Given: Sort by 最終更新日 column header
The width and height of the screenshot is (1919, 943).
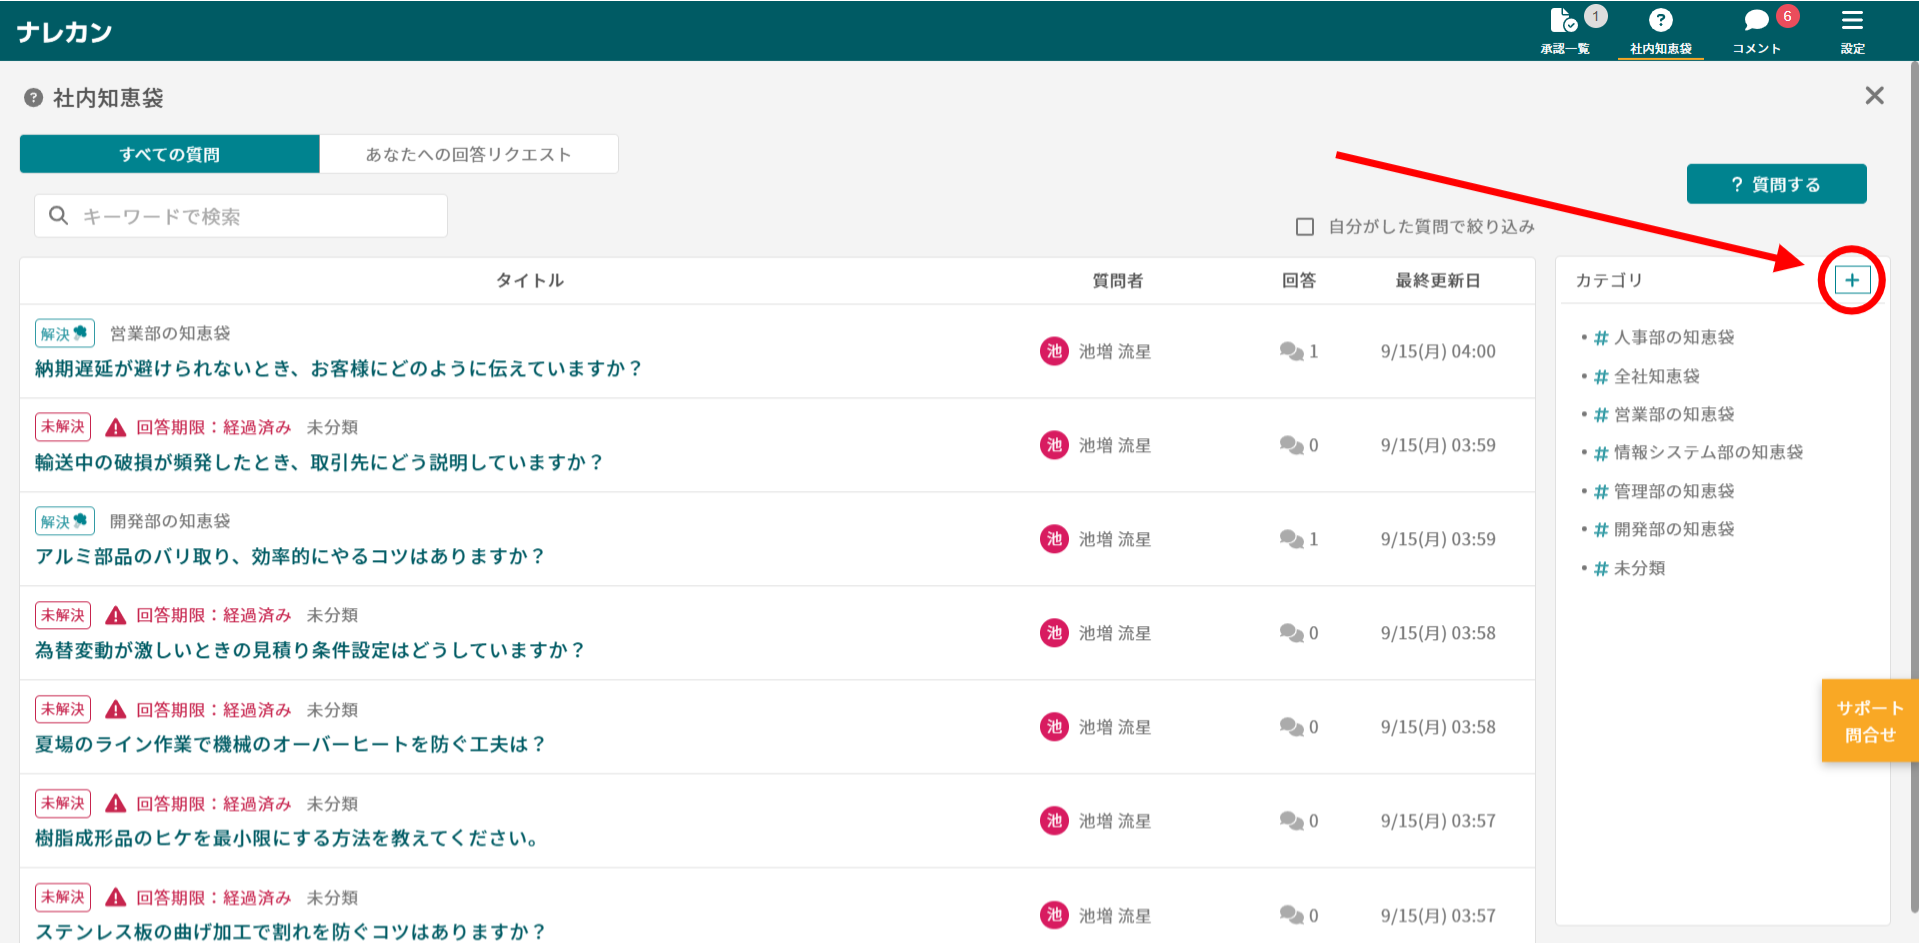Looking at the screenshot, I should pos(1437,281).
